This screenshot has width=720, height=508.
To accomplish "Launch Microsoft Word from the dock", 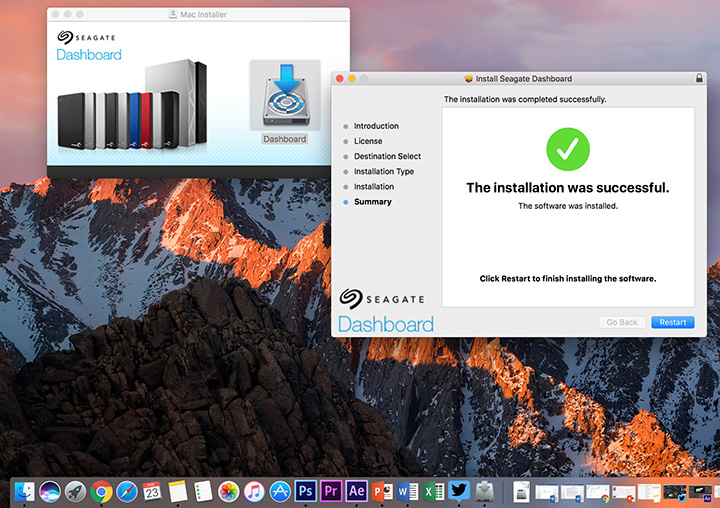I will (408, 491).
